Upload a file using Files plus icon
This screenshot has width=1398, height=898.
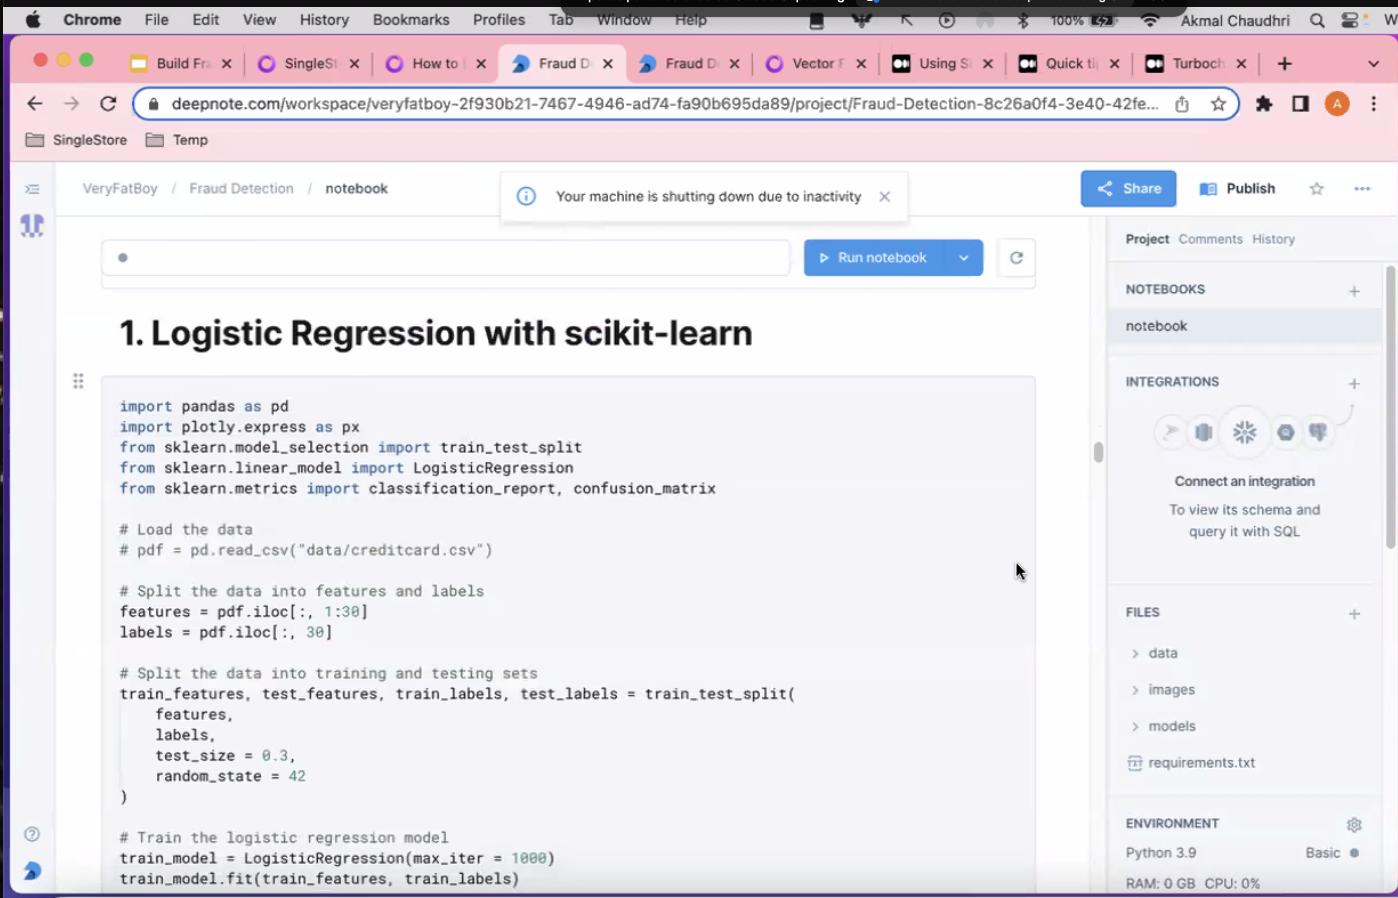pos(1354,614)
